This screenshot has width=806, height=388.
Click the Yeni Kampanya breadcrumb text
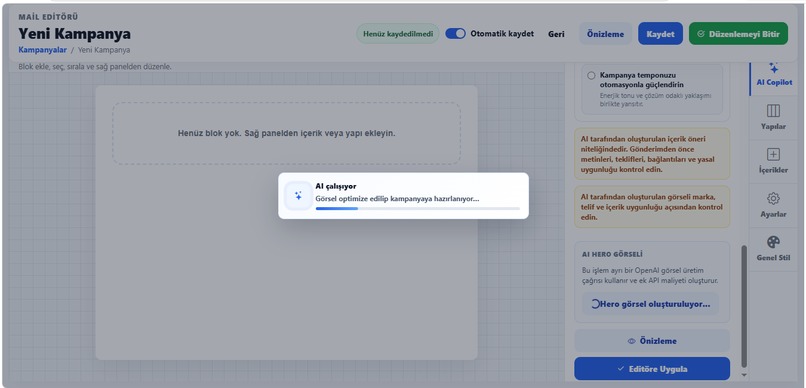104,50
